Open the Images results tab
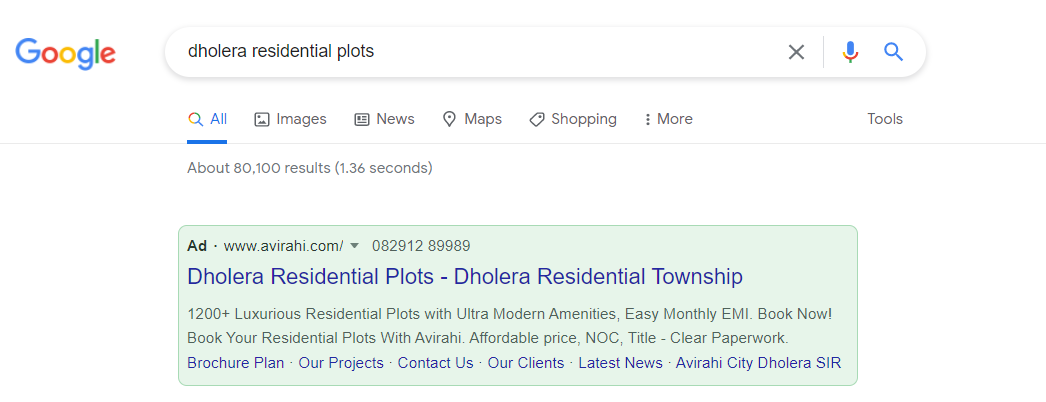This screenshot has height=402, width=1046. 290,119
